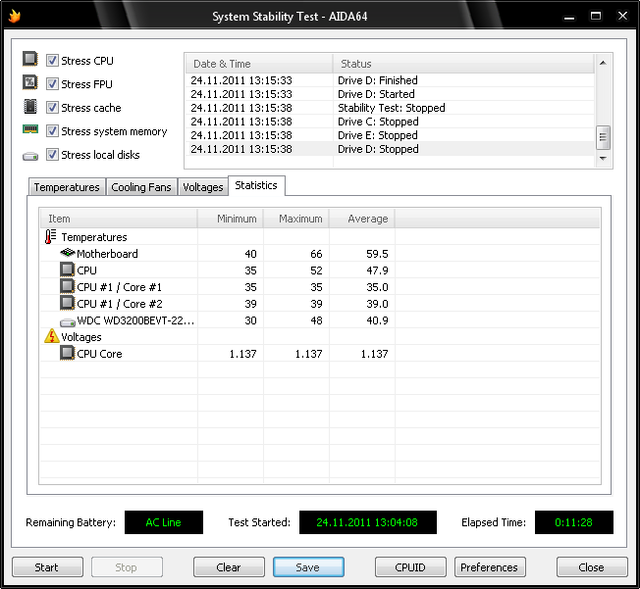This screenshot has height=589, width=640.
Task: Click the memory stick icon beside Stress system memory
Action: point(31,131)
